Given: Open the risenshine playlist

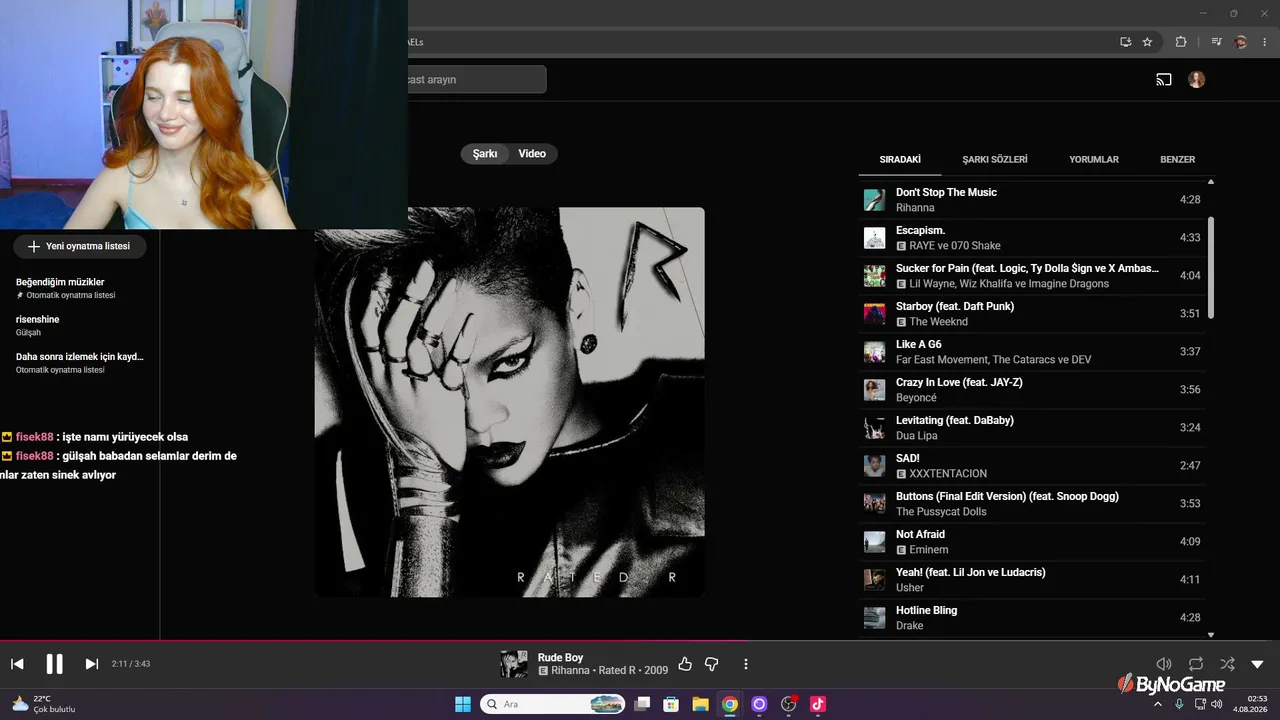Looking at the screenshot, I should (80, 325).
